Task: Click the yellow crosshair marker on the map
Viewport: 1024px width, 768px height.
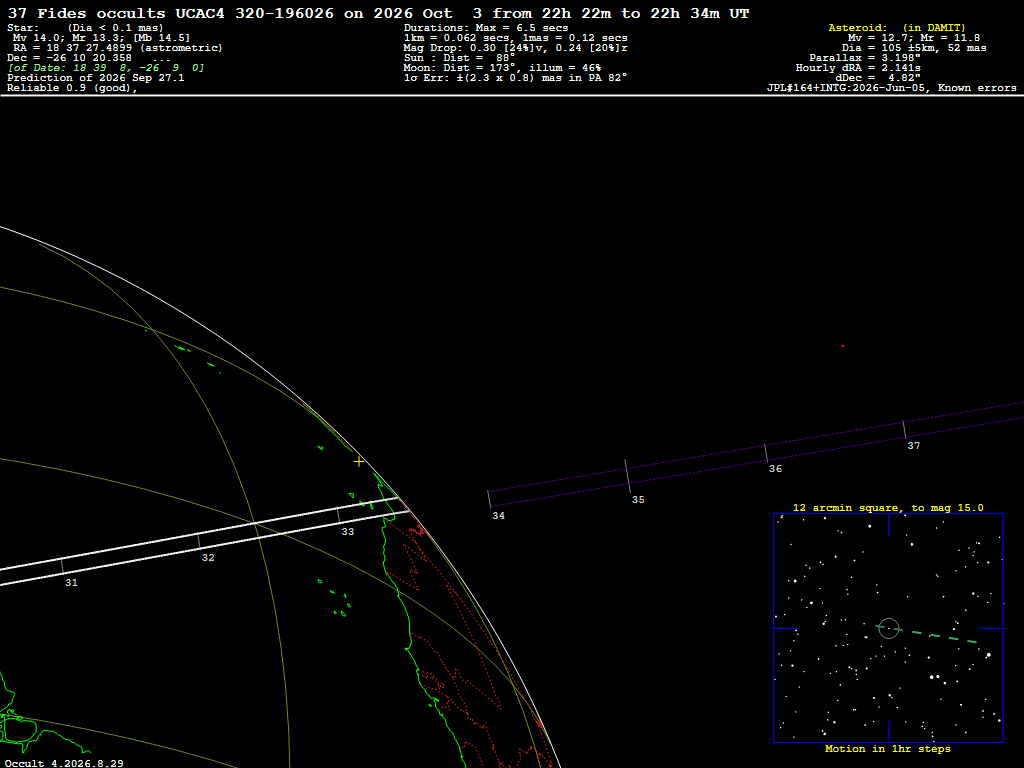Action: [359, 462]
